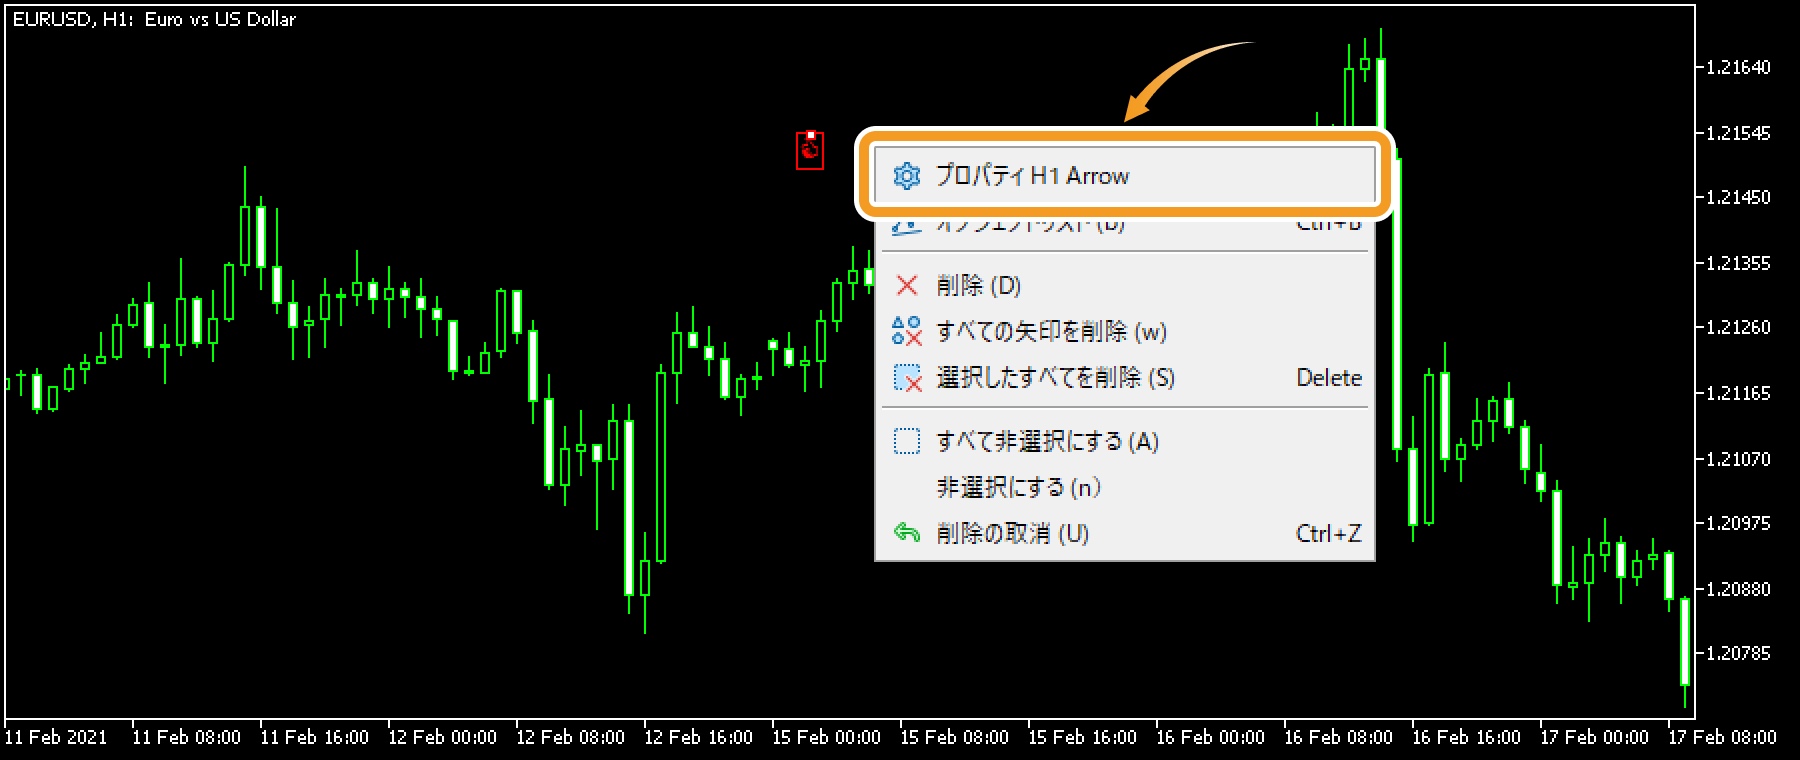Screen dimensions: 1800x760
Task: Select すべての矢印を削除 (w) menu item
Action: (x=1124, y=331)
